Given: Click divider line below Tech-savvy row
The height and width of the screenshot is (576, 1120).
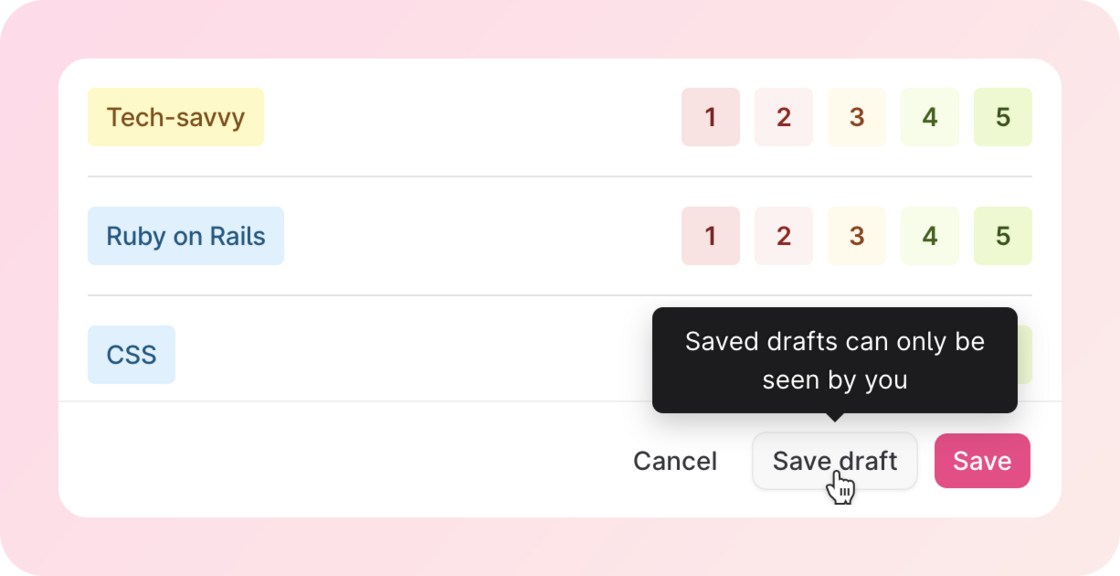Looking at the screenshot, I should tap(560, 176).
